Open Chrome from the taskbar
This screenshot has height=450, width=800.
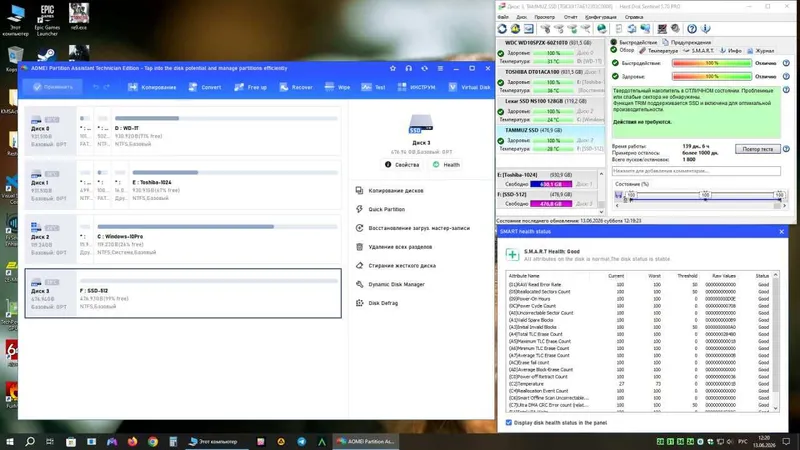point(153,441)
